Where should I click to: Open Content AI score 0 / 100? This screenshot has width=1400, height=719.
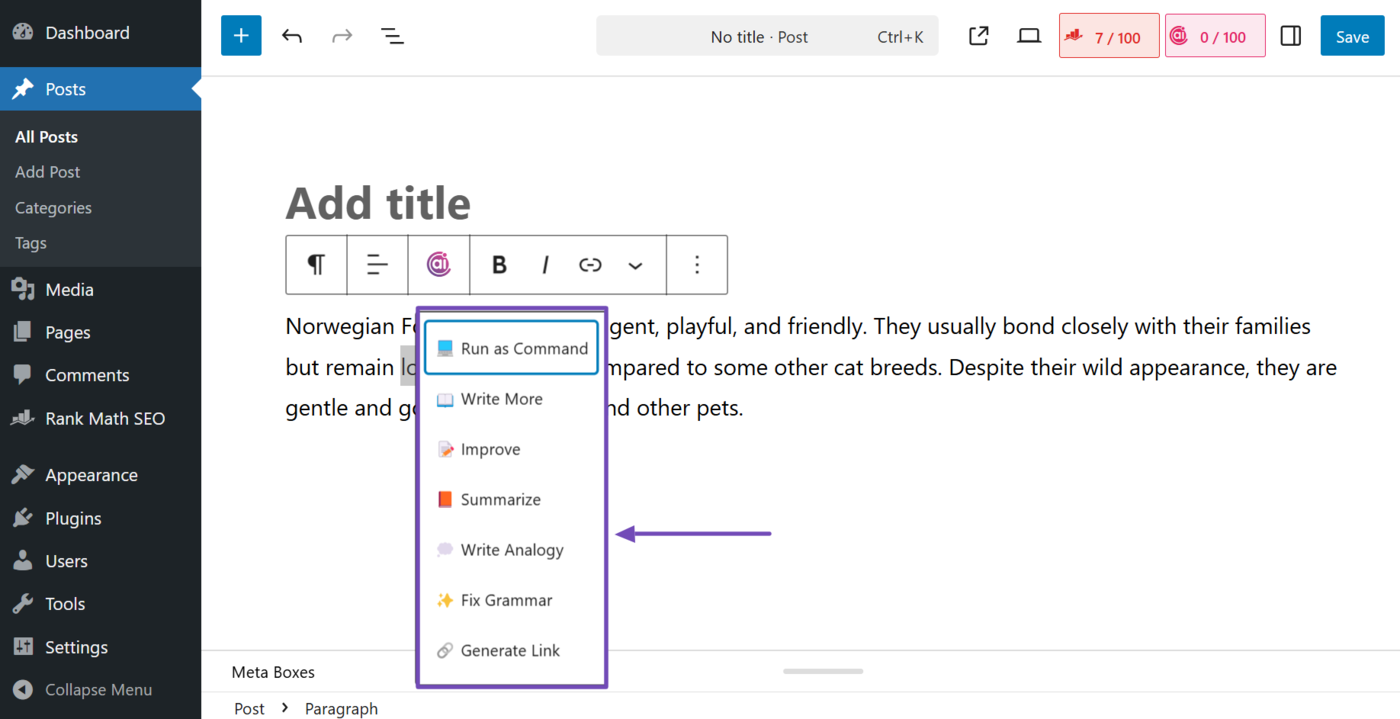(1215, 36)
